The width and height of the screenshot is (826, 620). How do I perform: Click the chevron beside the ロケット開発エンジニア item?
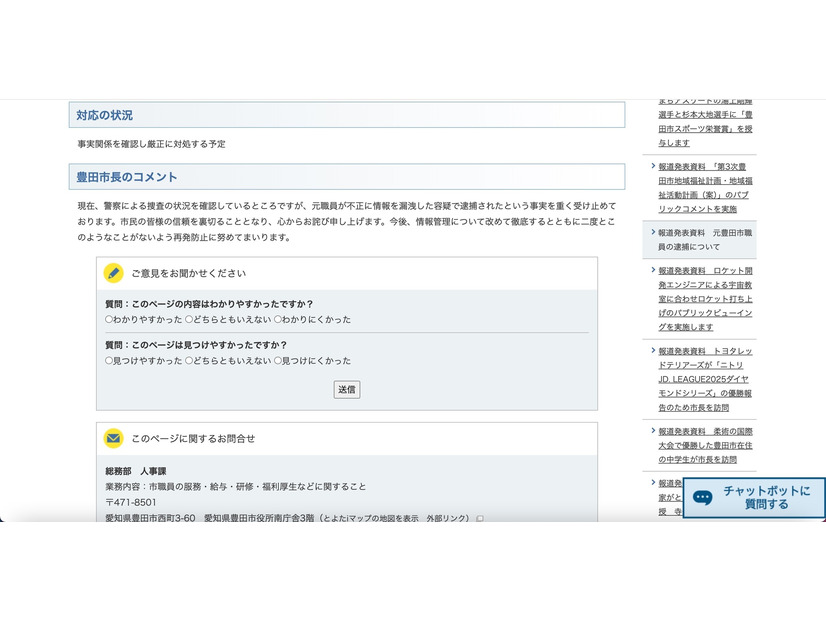pyautogui.click(x=653, y=271)
